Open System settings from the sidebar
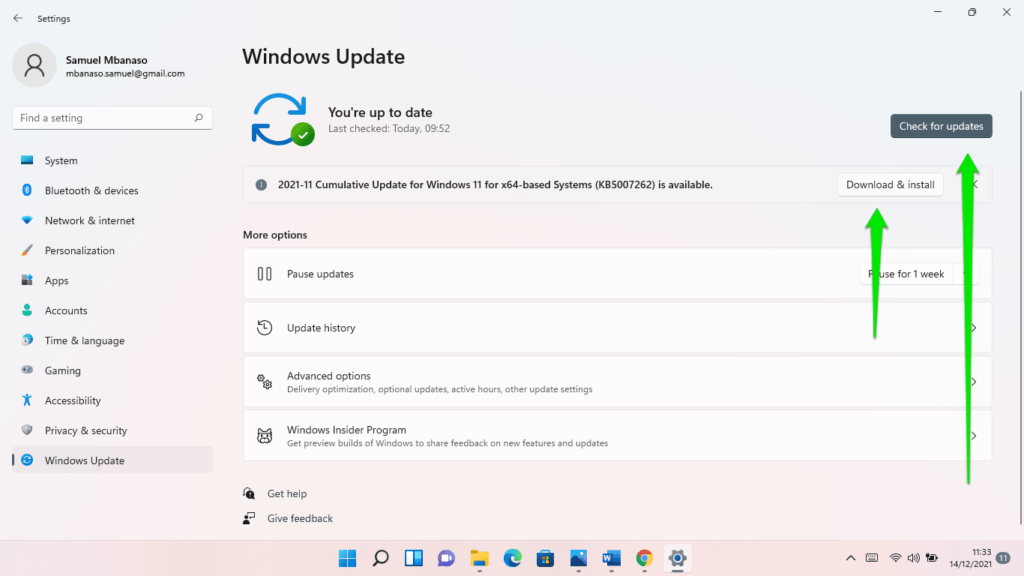The height and width of the screenshot is (576, 1024). 60,160
